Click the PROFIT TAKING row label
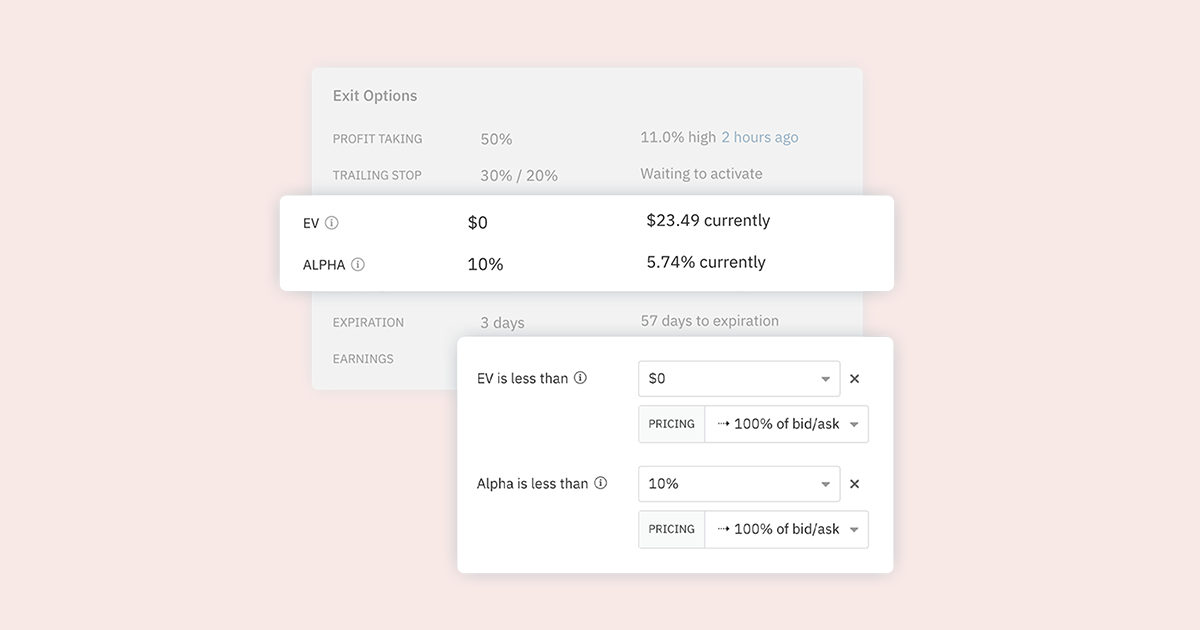 coord(378,138)
